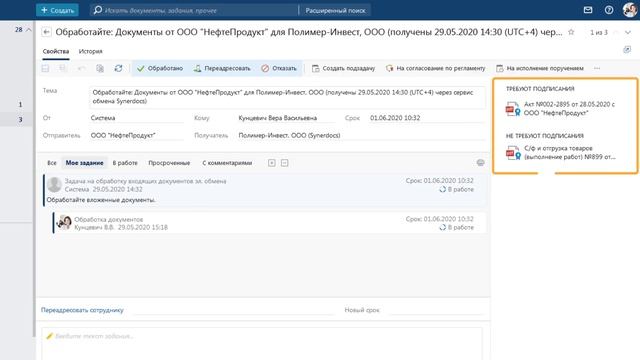Select the Все thread filter
The height and width of the screenshot is (360, 640).
52,163
